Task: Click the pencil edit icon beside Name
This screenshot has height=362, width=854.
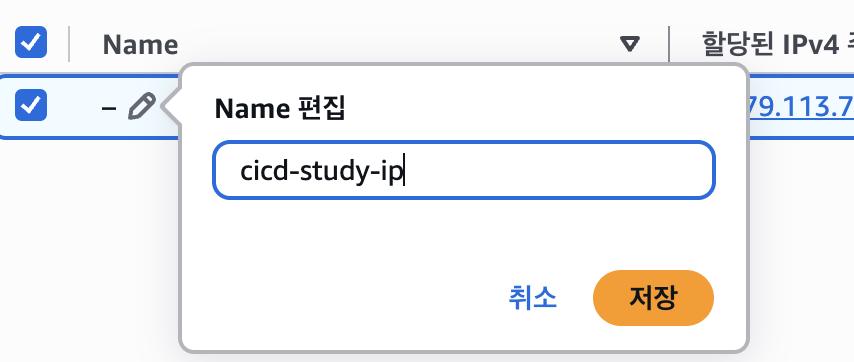Action: click(x=142, y=106)
